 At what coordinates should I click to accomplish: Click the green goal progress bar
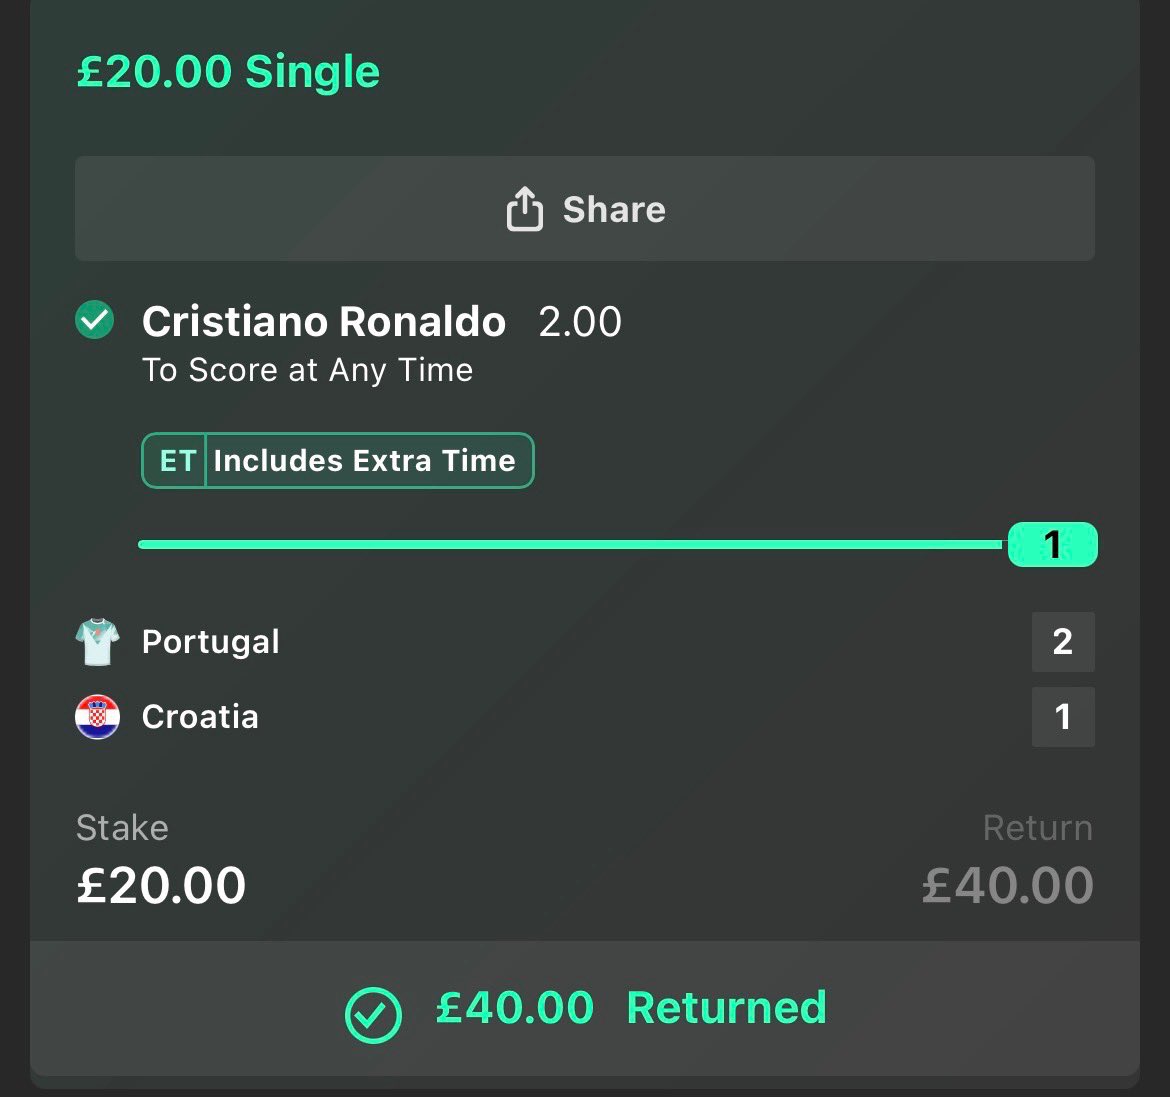tap(572, 545)
